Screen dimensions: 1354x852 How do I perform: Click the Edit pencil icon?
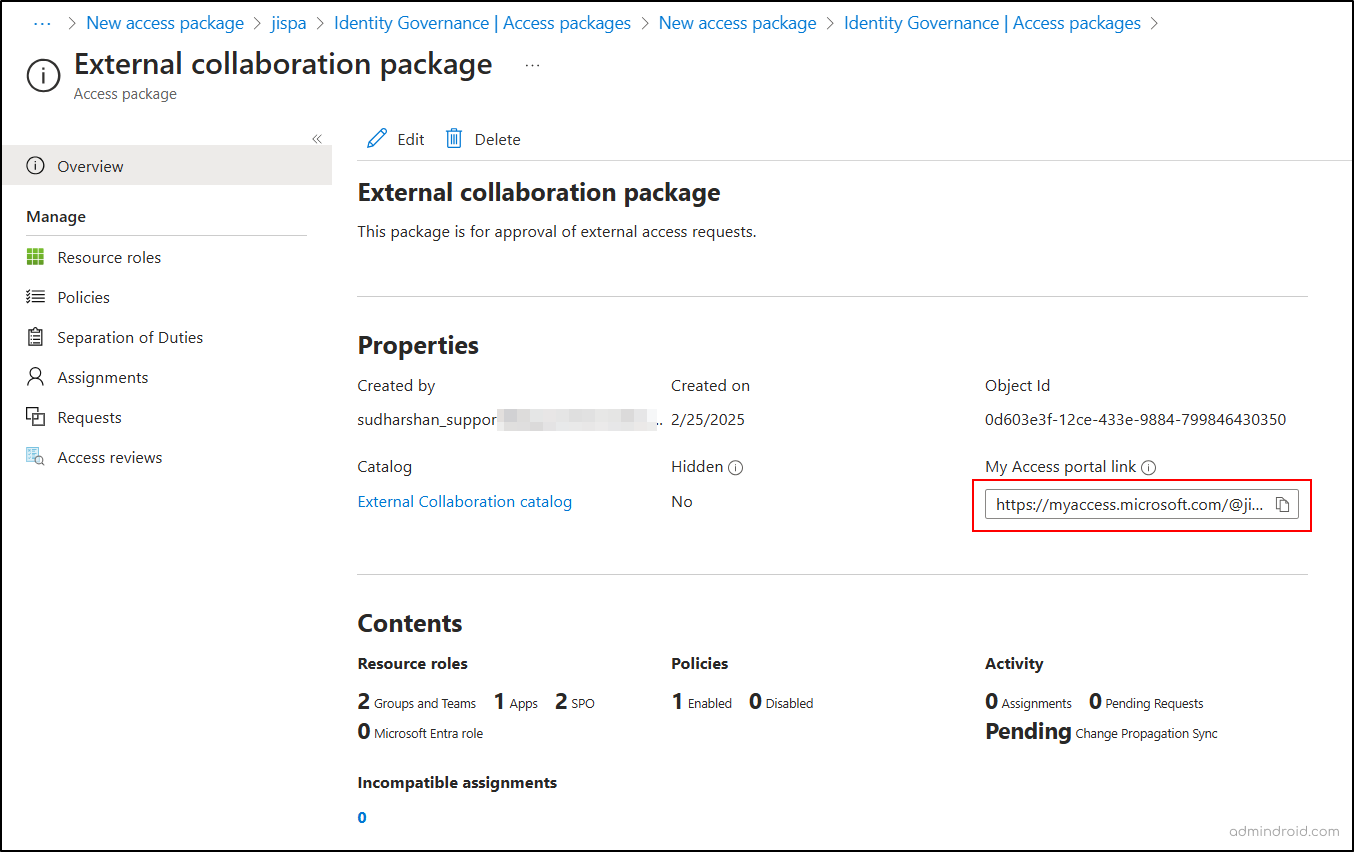click(378, 138)
